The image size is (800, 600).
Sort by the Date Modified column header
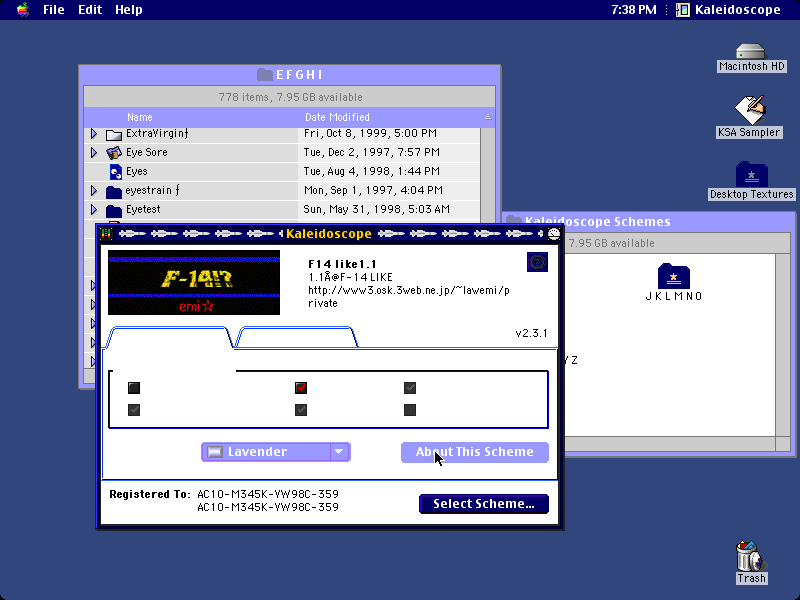tap(337, 117)
